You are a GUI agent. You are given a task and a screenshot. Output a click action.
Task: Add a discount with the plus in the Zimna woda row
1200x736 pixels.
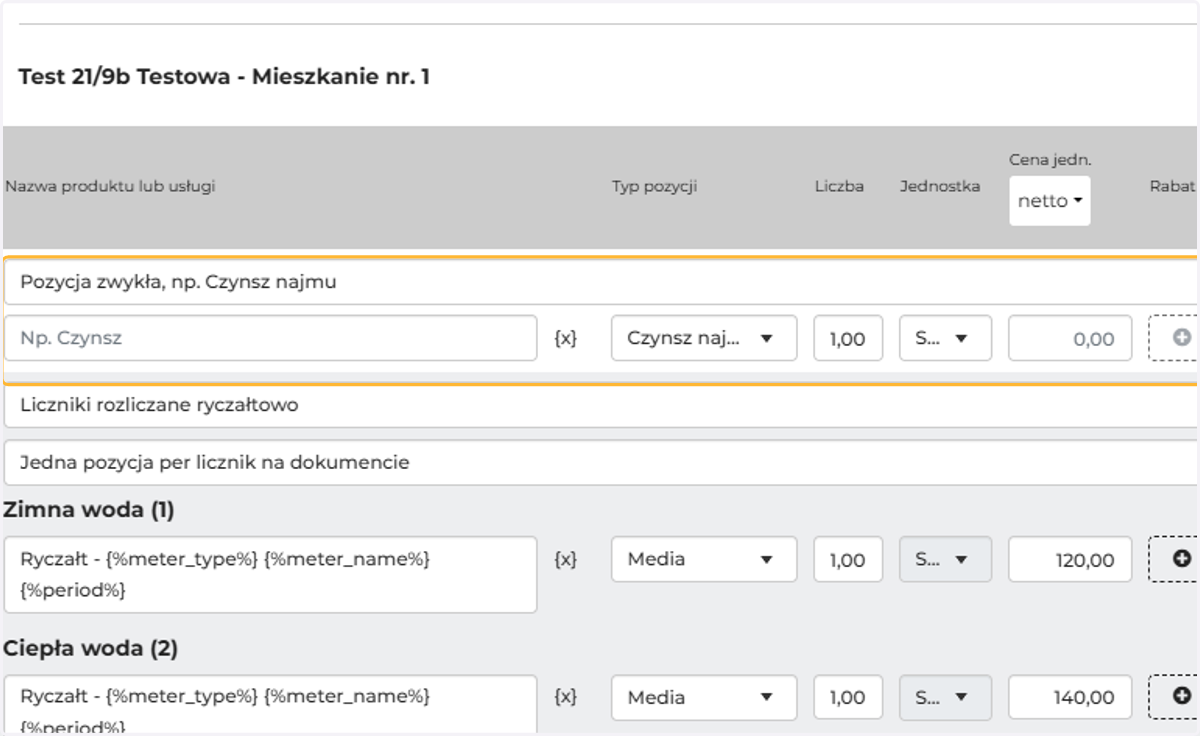pos(1174,559)
